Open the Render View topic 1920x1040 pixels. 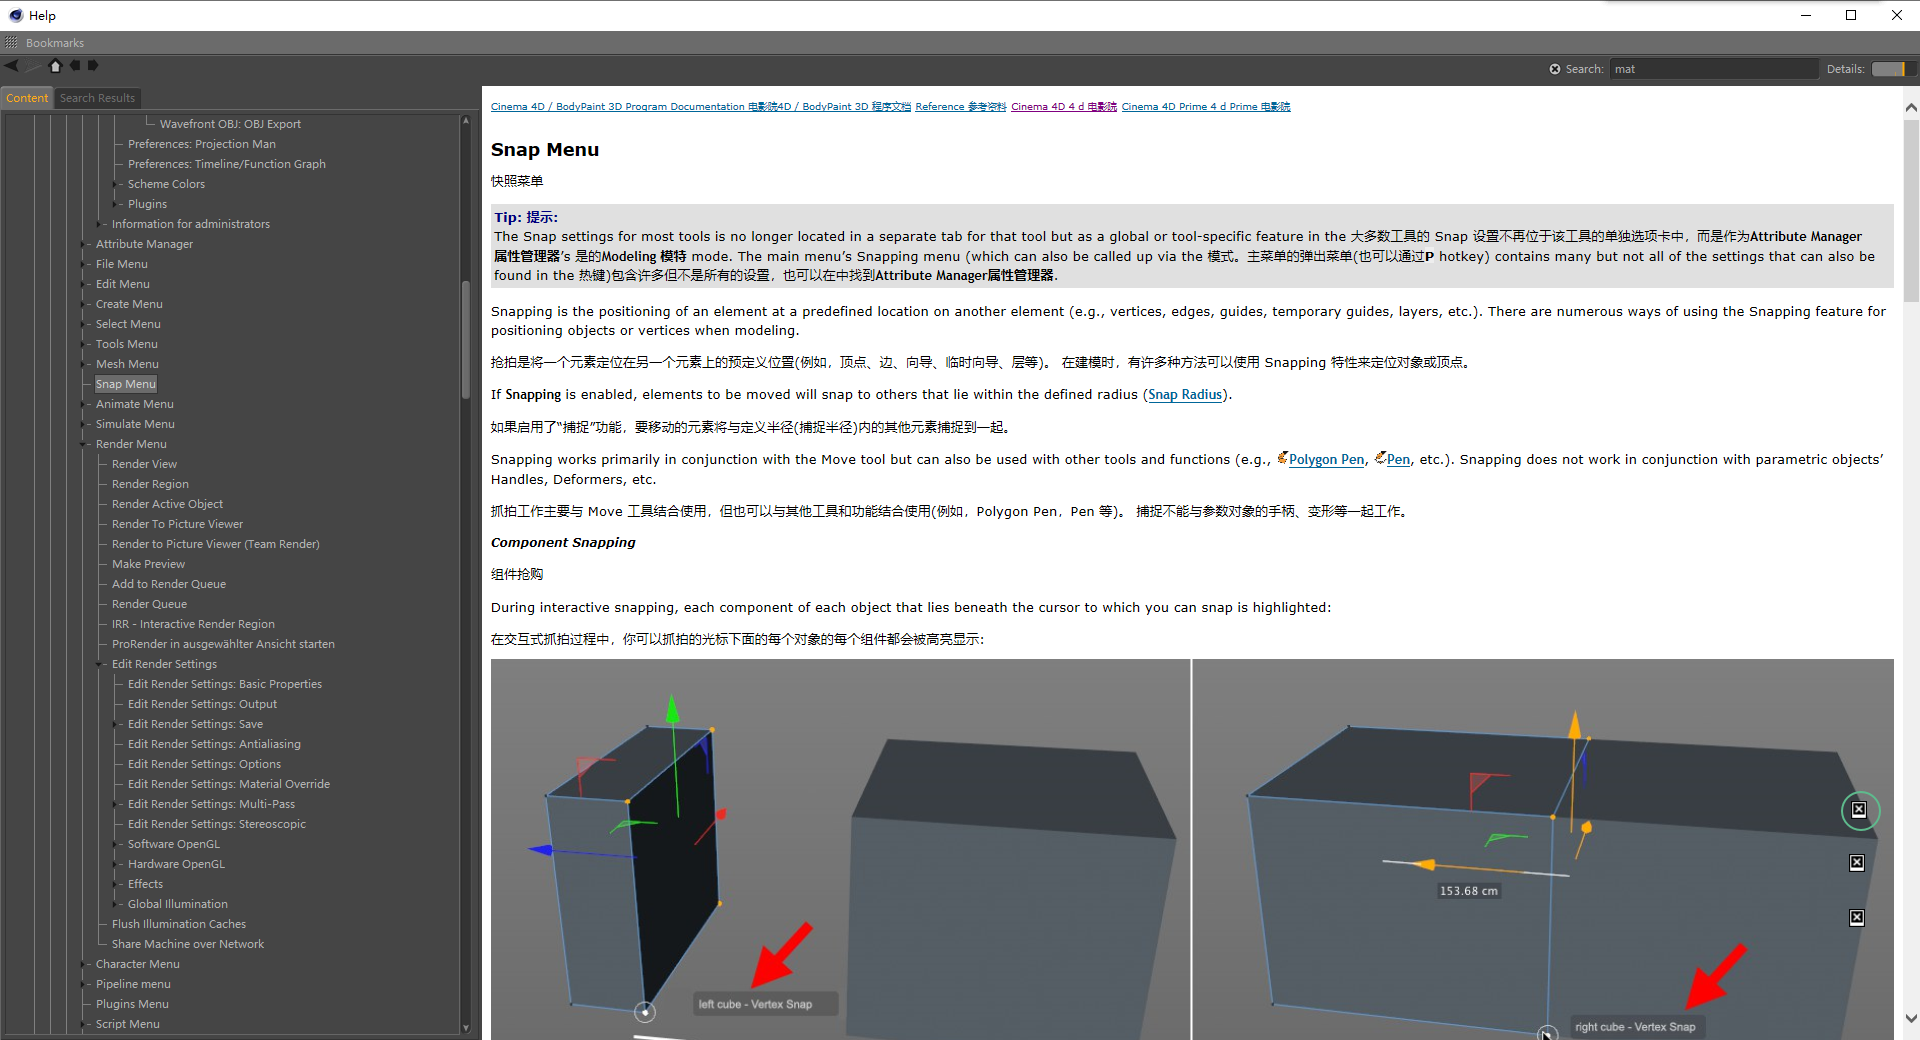(x=144, y=464)
